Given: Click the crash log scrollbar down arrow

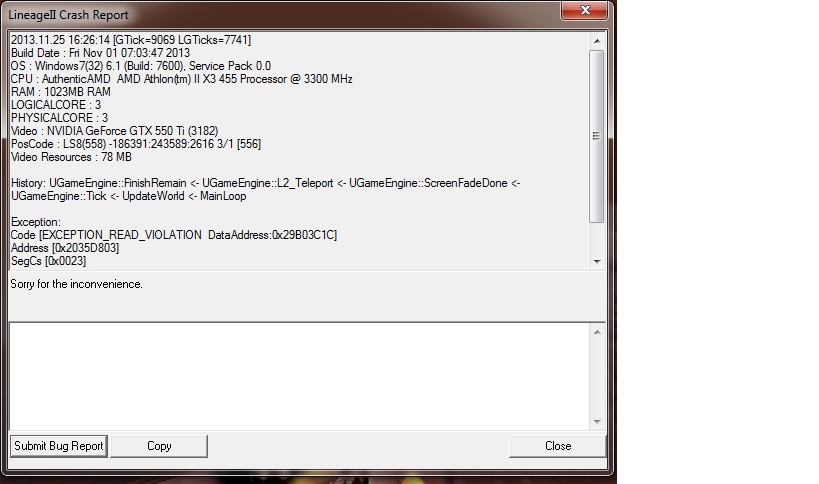Looking at the screenshot, I should [597, 262].
